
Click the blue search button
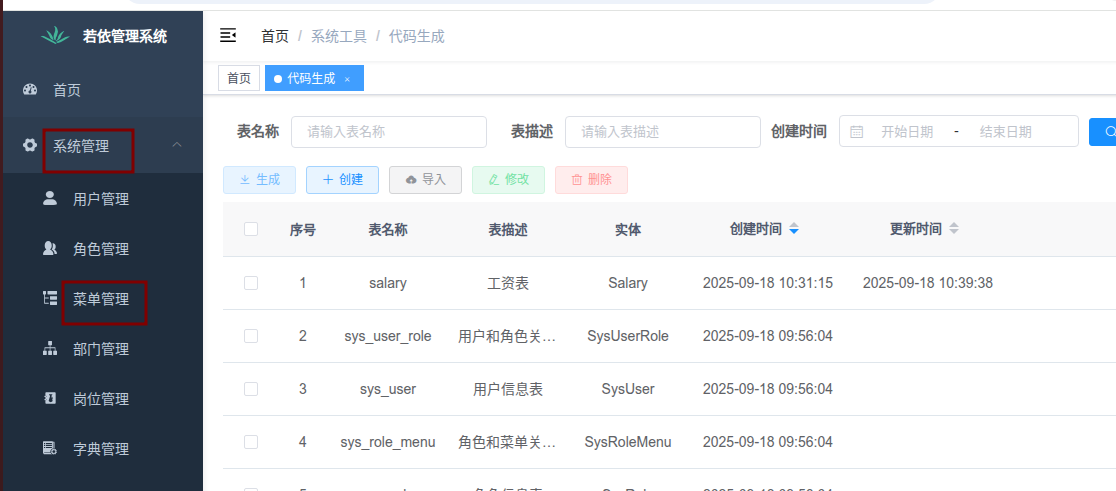(1102, 132)
